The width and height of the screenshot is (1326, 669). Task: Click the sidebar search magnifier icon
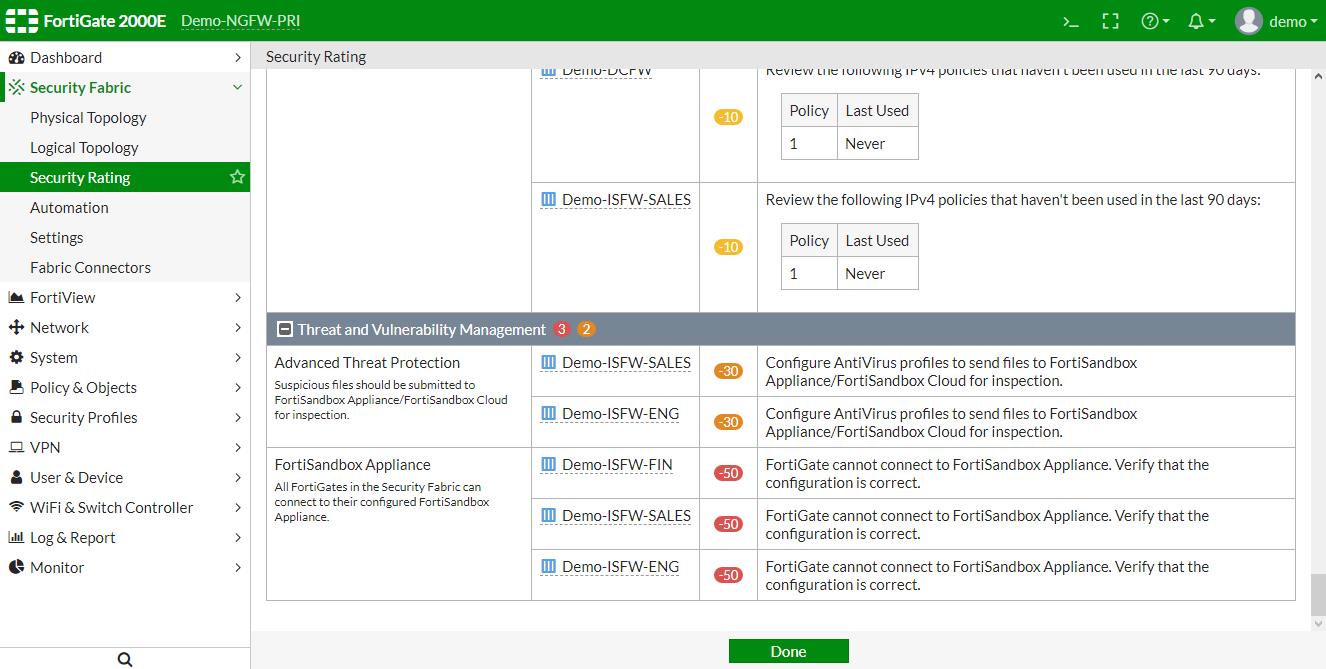pos(125,659)
